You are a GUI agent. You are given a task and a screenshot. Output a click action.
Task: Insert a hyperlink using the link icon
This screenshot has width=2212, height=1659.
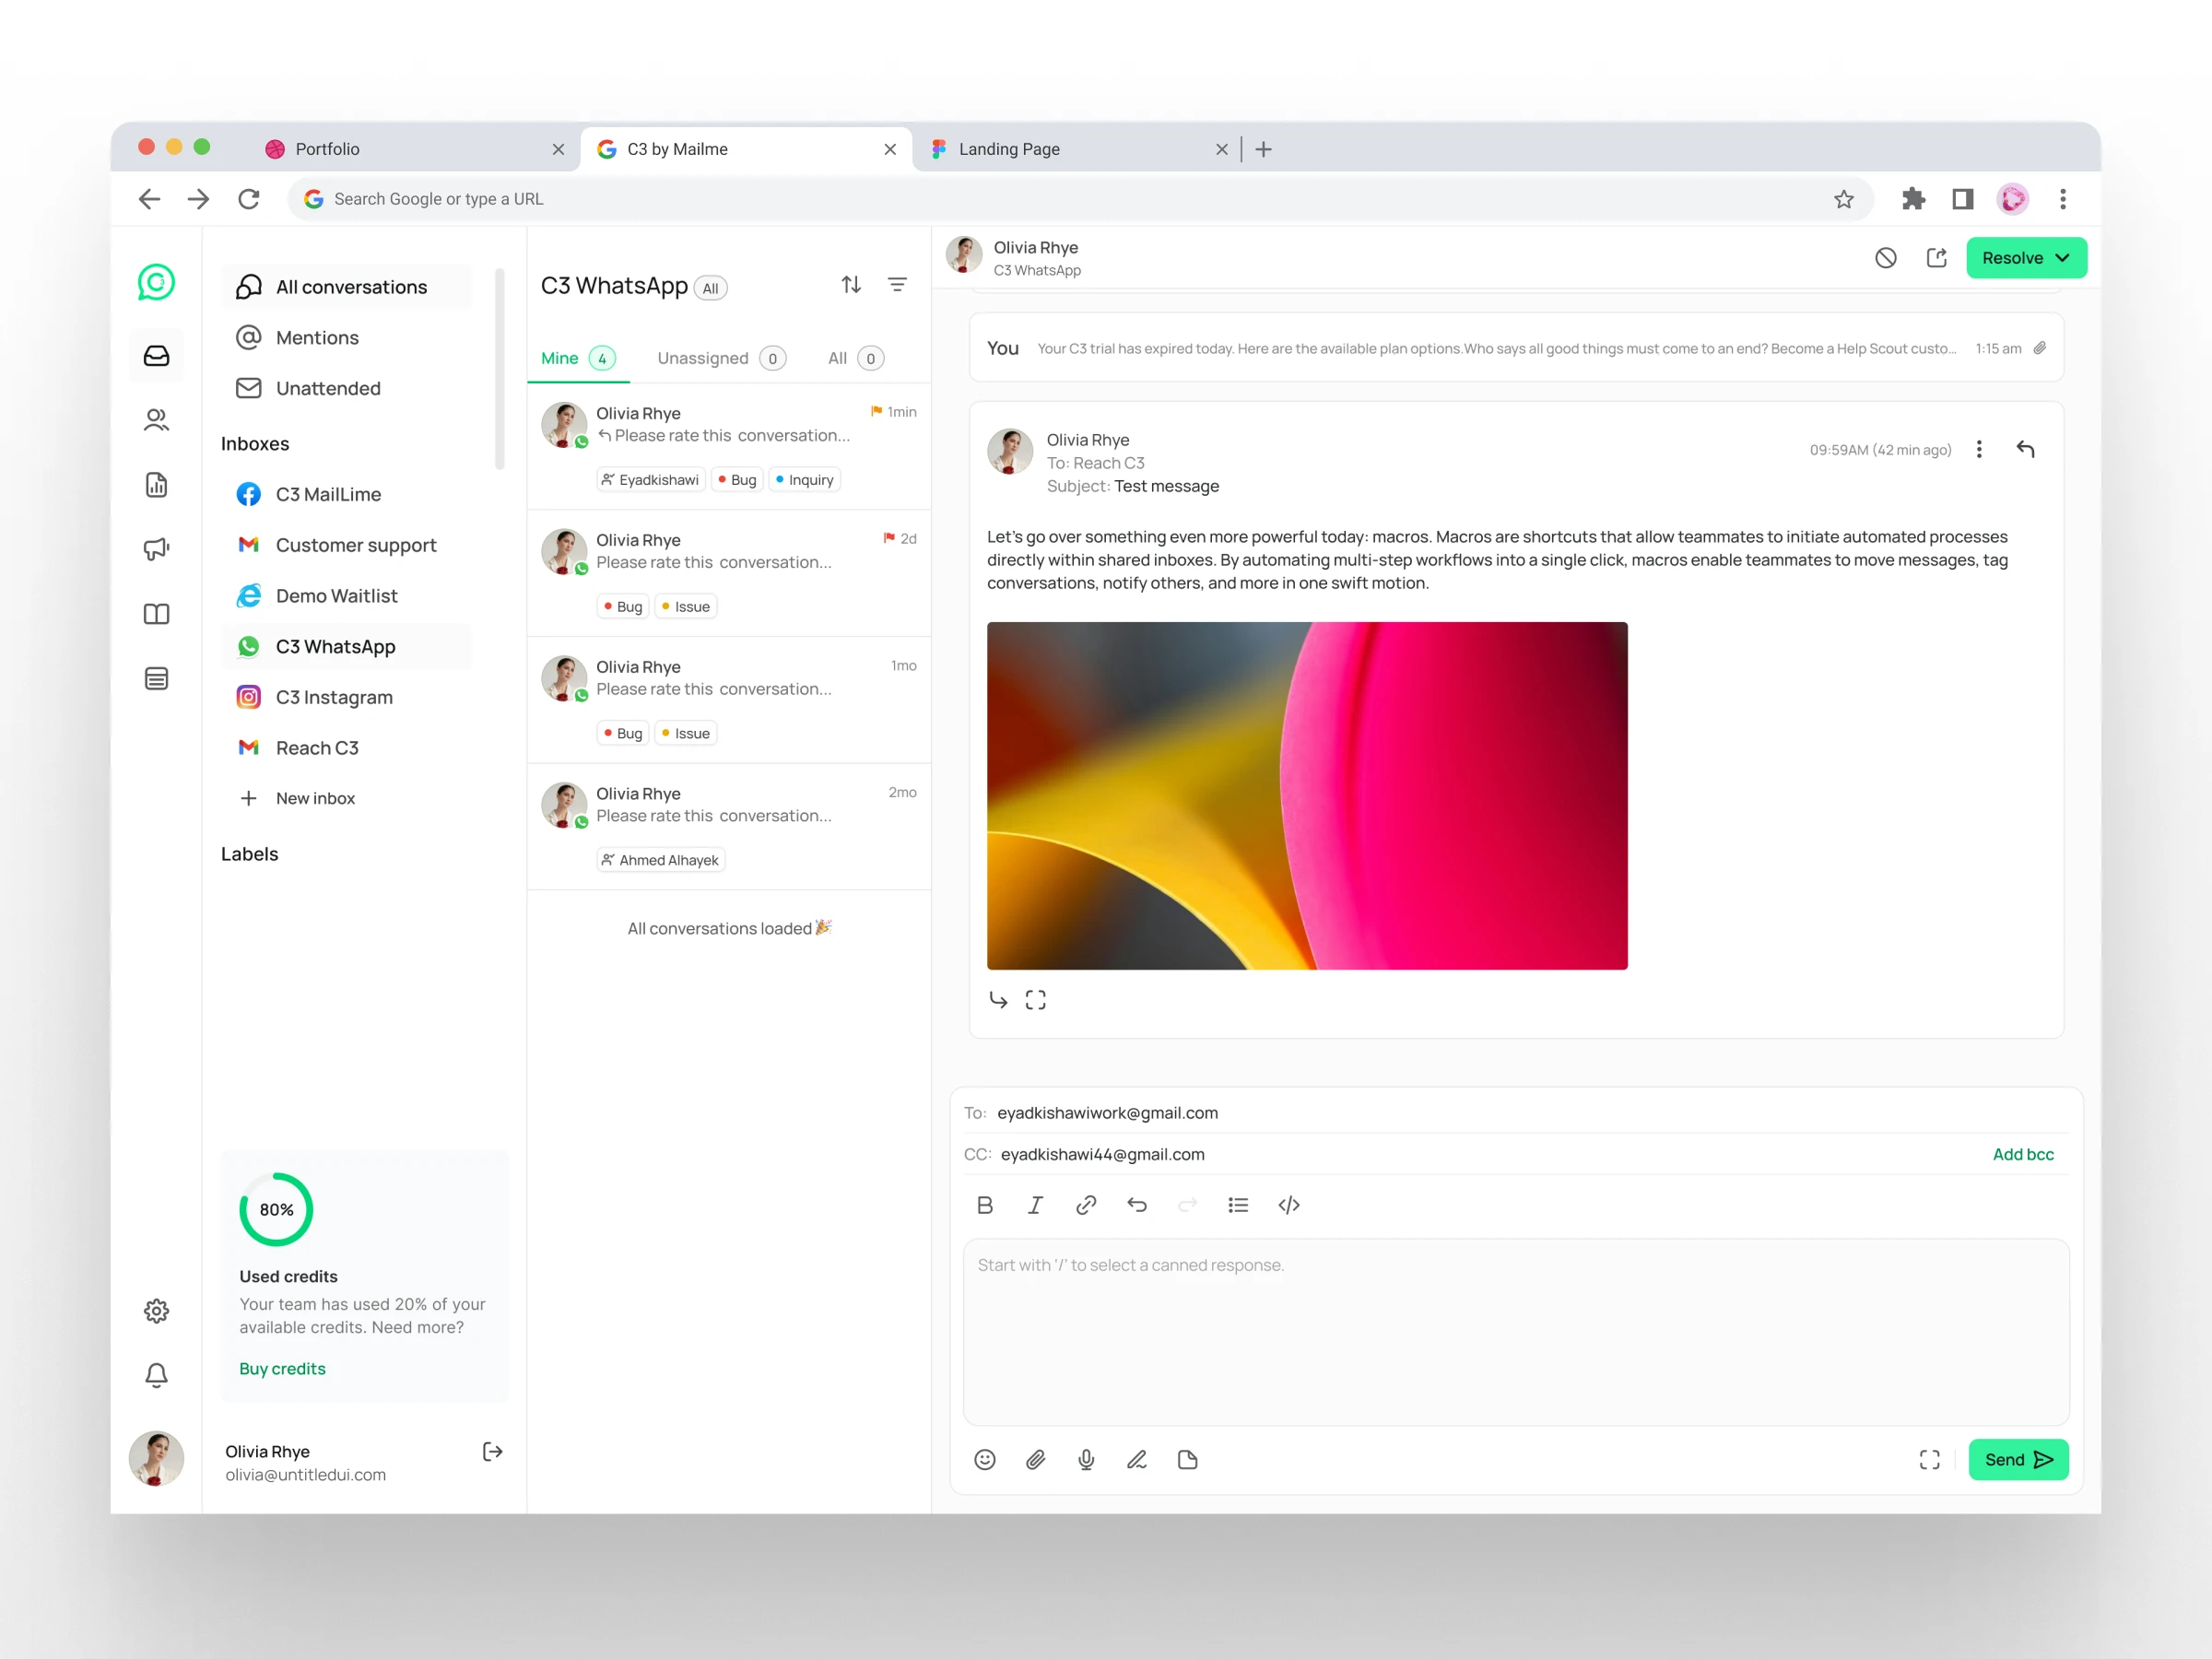(x=1086, y=1205)
